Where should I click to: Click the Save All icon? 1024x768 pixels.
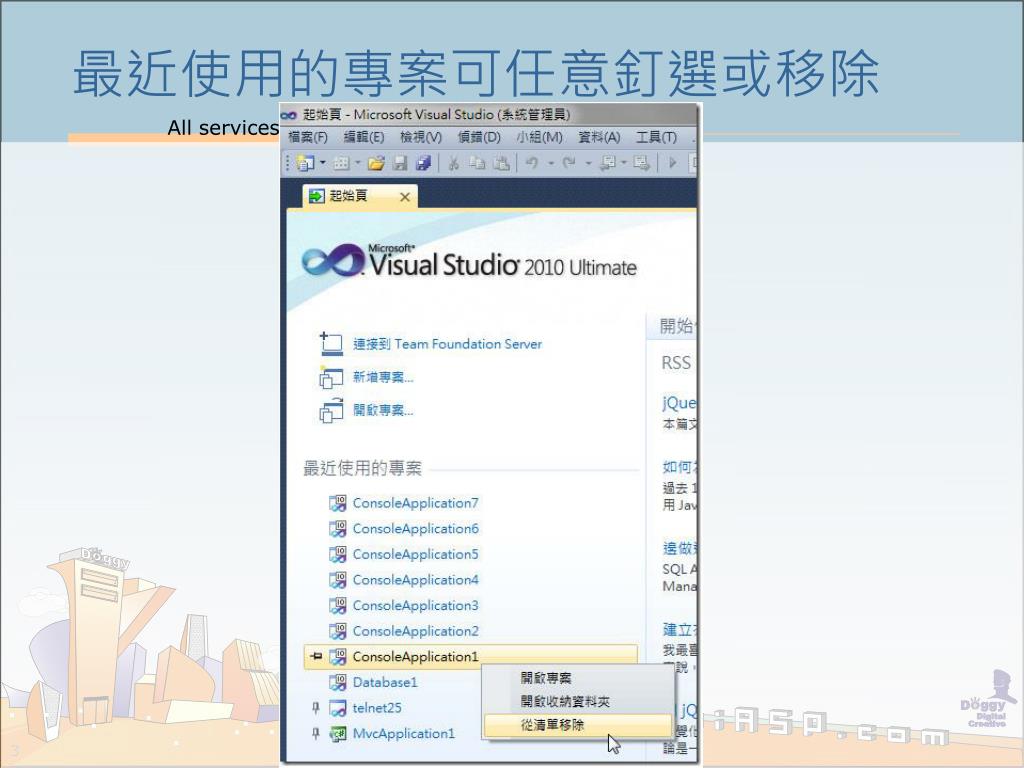click(424, 163)
